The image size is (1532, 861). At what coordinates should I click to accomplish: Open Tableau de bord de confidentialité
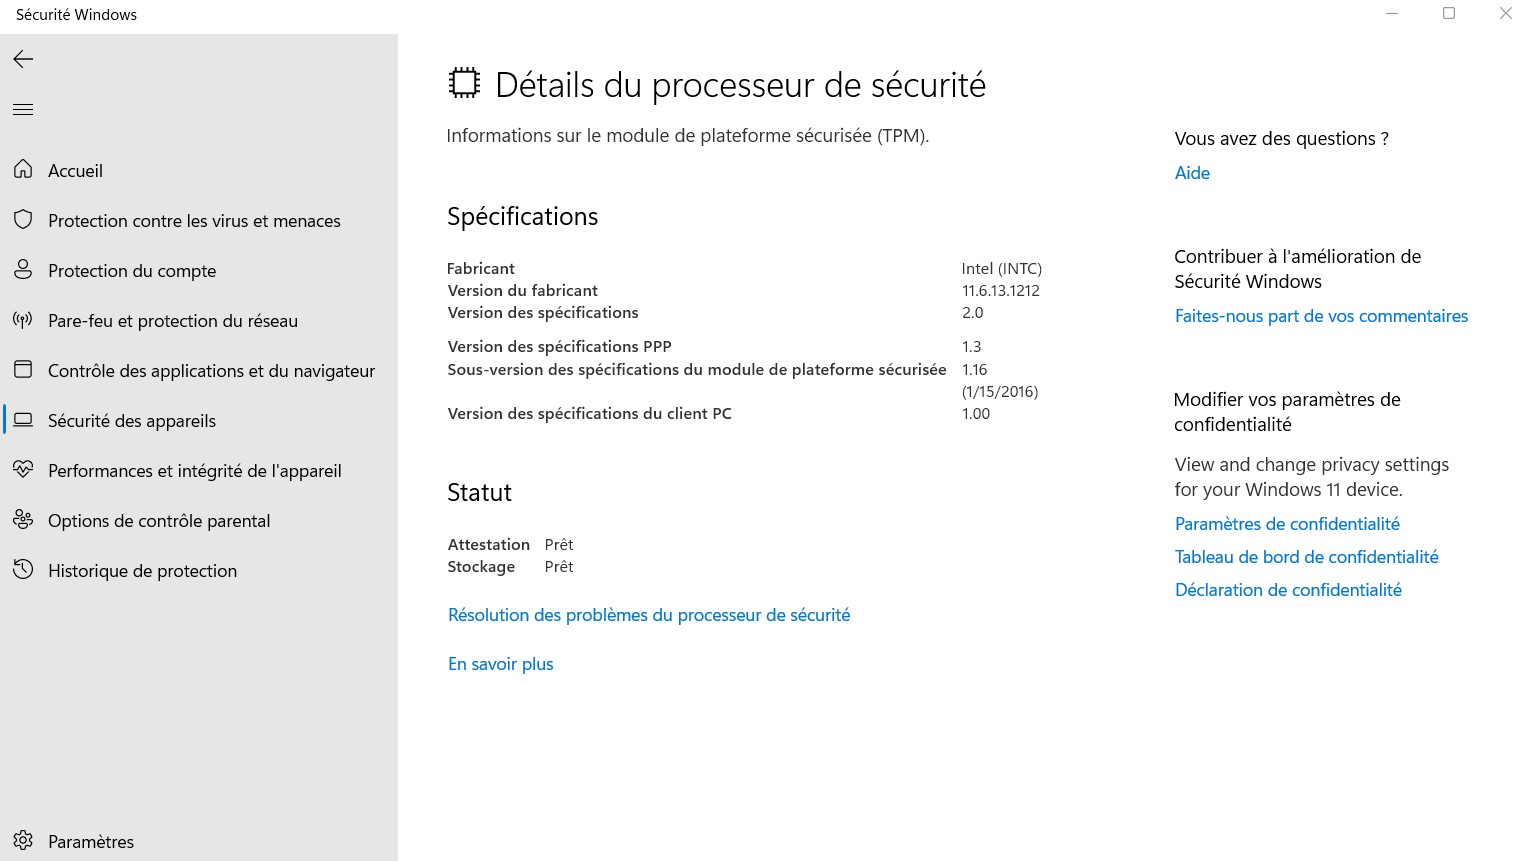[x=1306, y=557]
